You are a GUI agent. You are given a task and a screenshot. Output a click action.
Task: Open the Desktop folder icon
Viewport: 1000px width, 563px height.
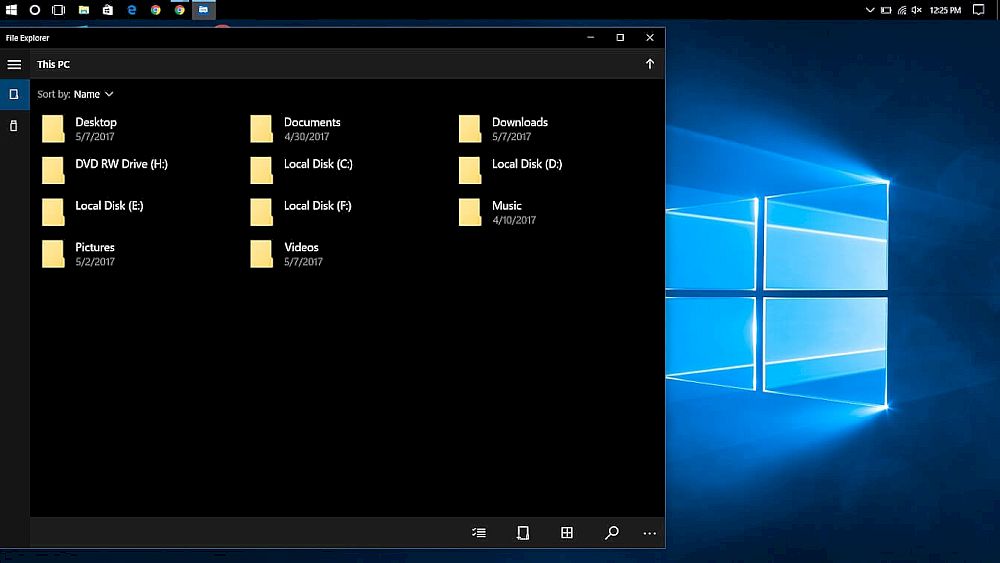coord(53,128)
